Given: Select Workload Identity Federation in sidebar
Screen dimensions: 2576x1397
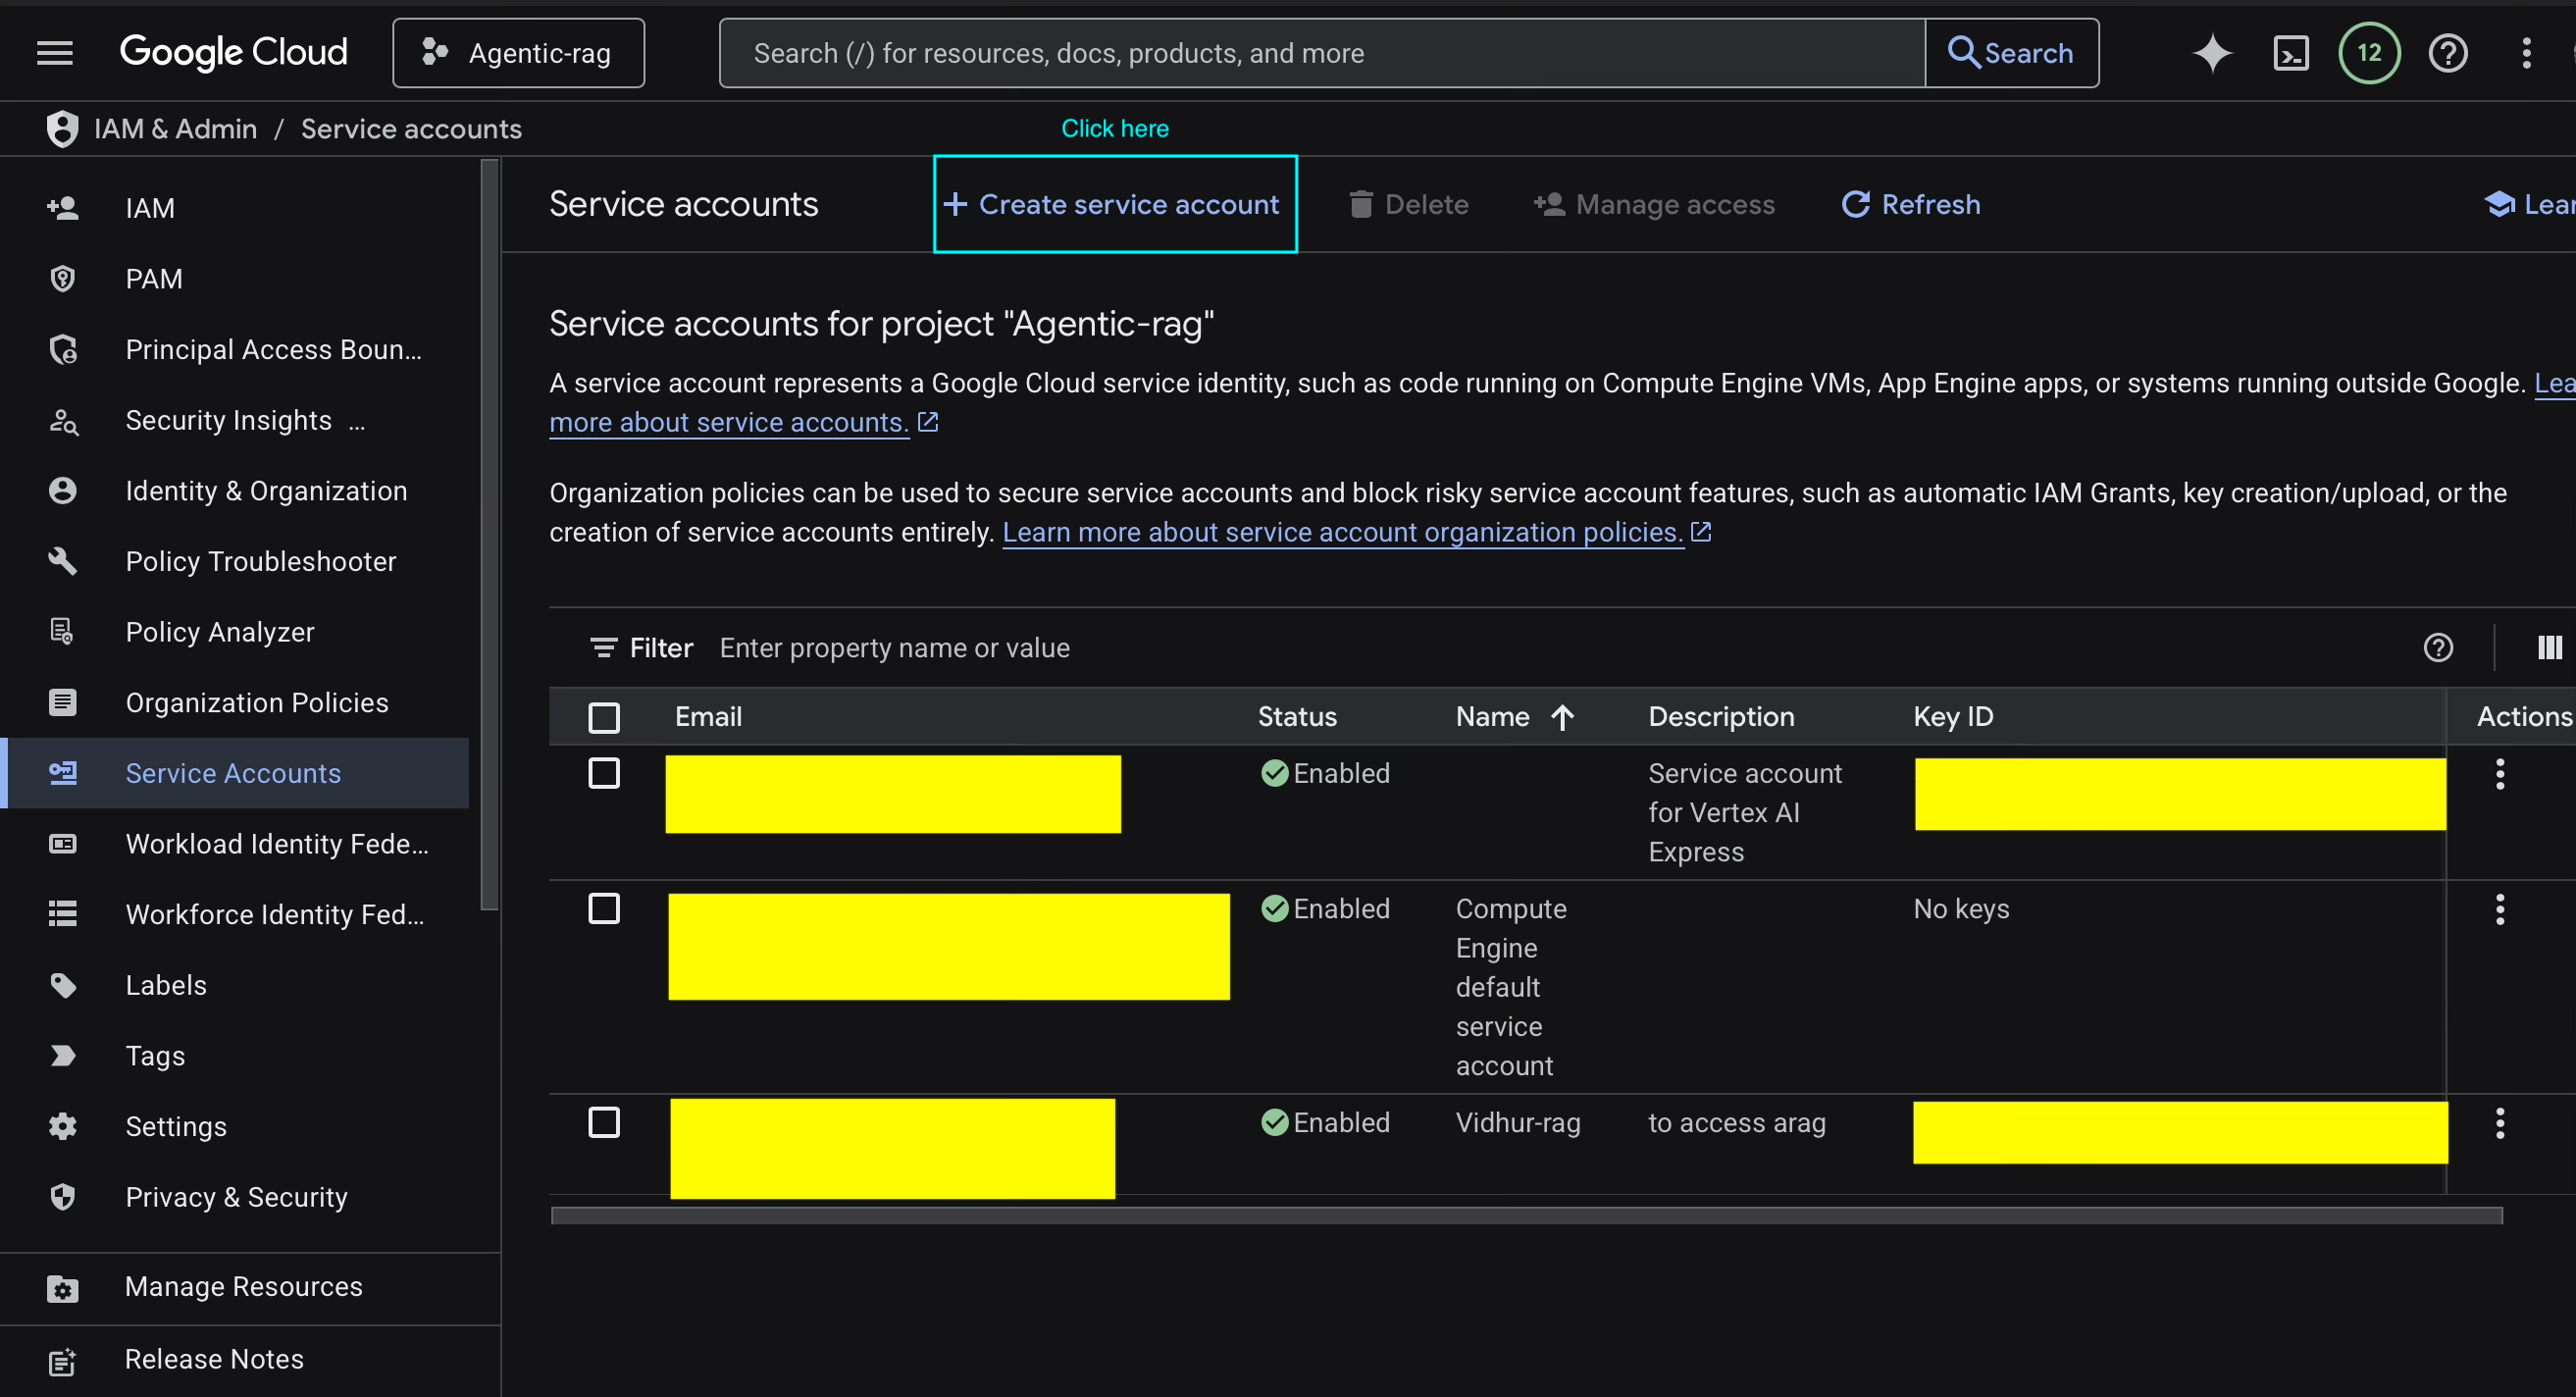Looking at the screenshot, I should [x=277, y=843].
